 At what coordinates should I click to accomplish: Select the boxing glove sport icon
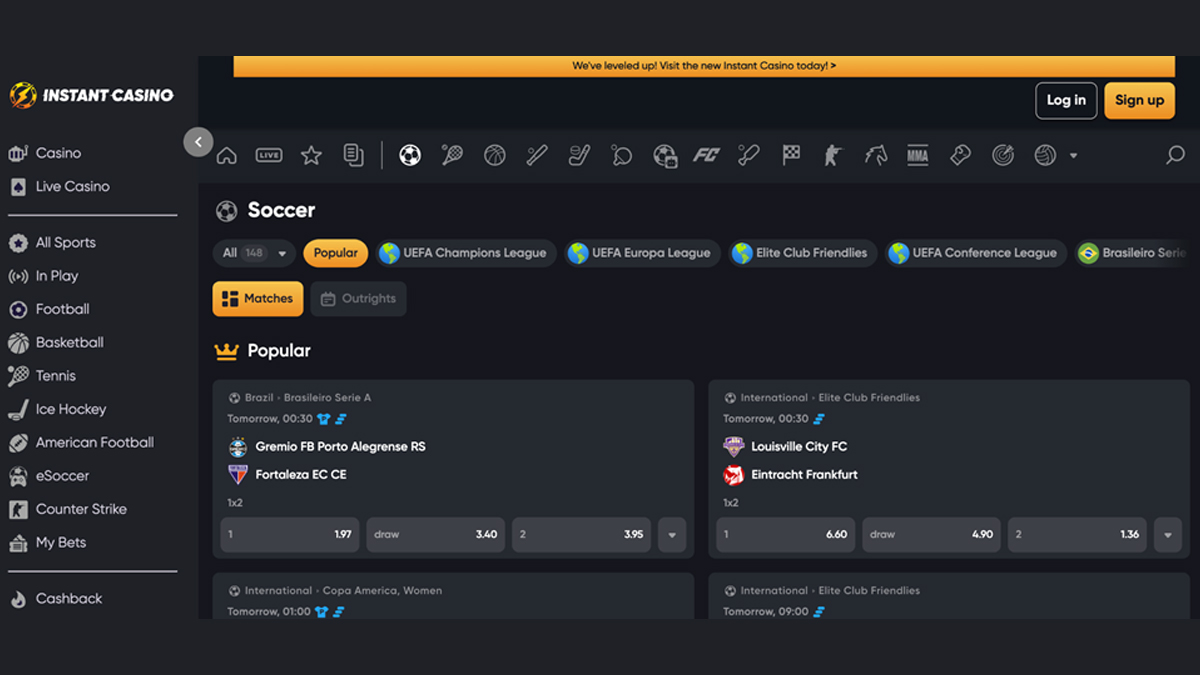(960, 155)
